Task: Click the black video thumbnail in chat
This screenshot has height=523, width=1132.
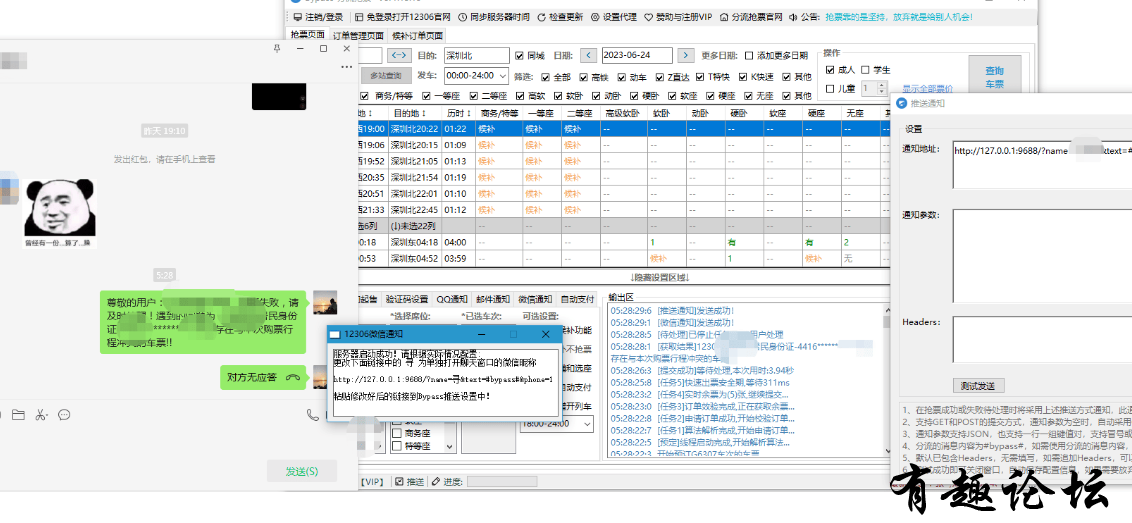Action: click(x=279, y=96)
